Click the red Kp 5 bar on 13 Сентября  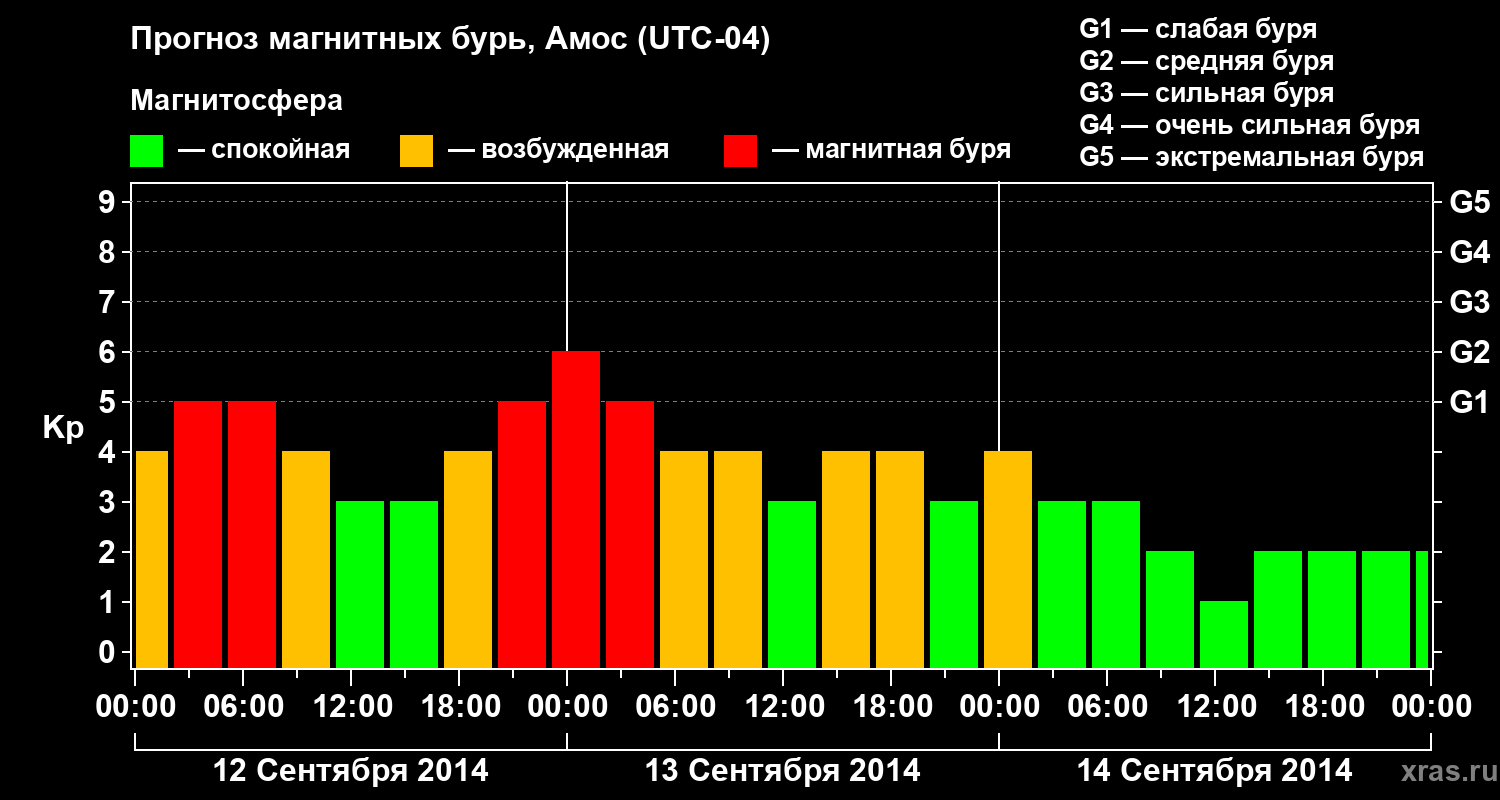tap(630, 535)
